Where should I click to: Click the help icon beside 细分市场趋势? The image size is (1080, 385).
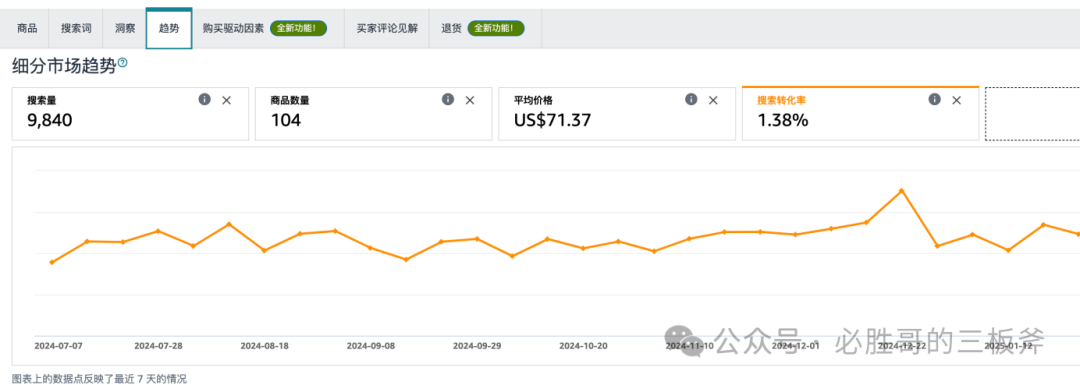point(123,63)
